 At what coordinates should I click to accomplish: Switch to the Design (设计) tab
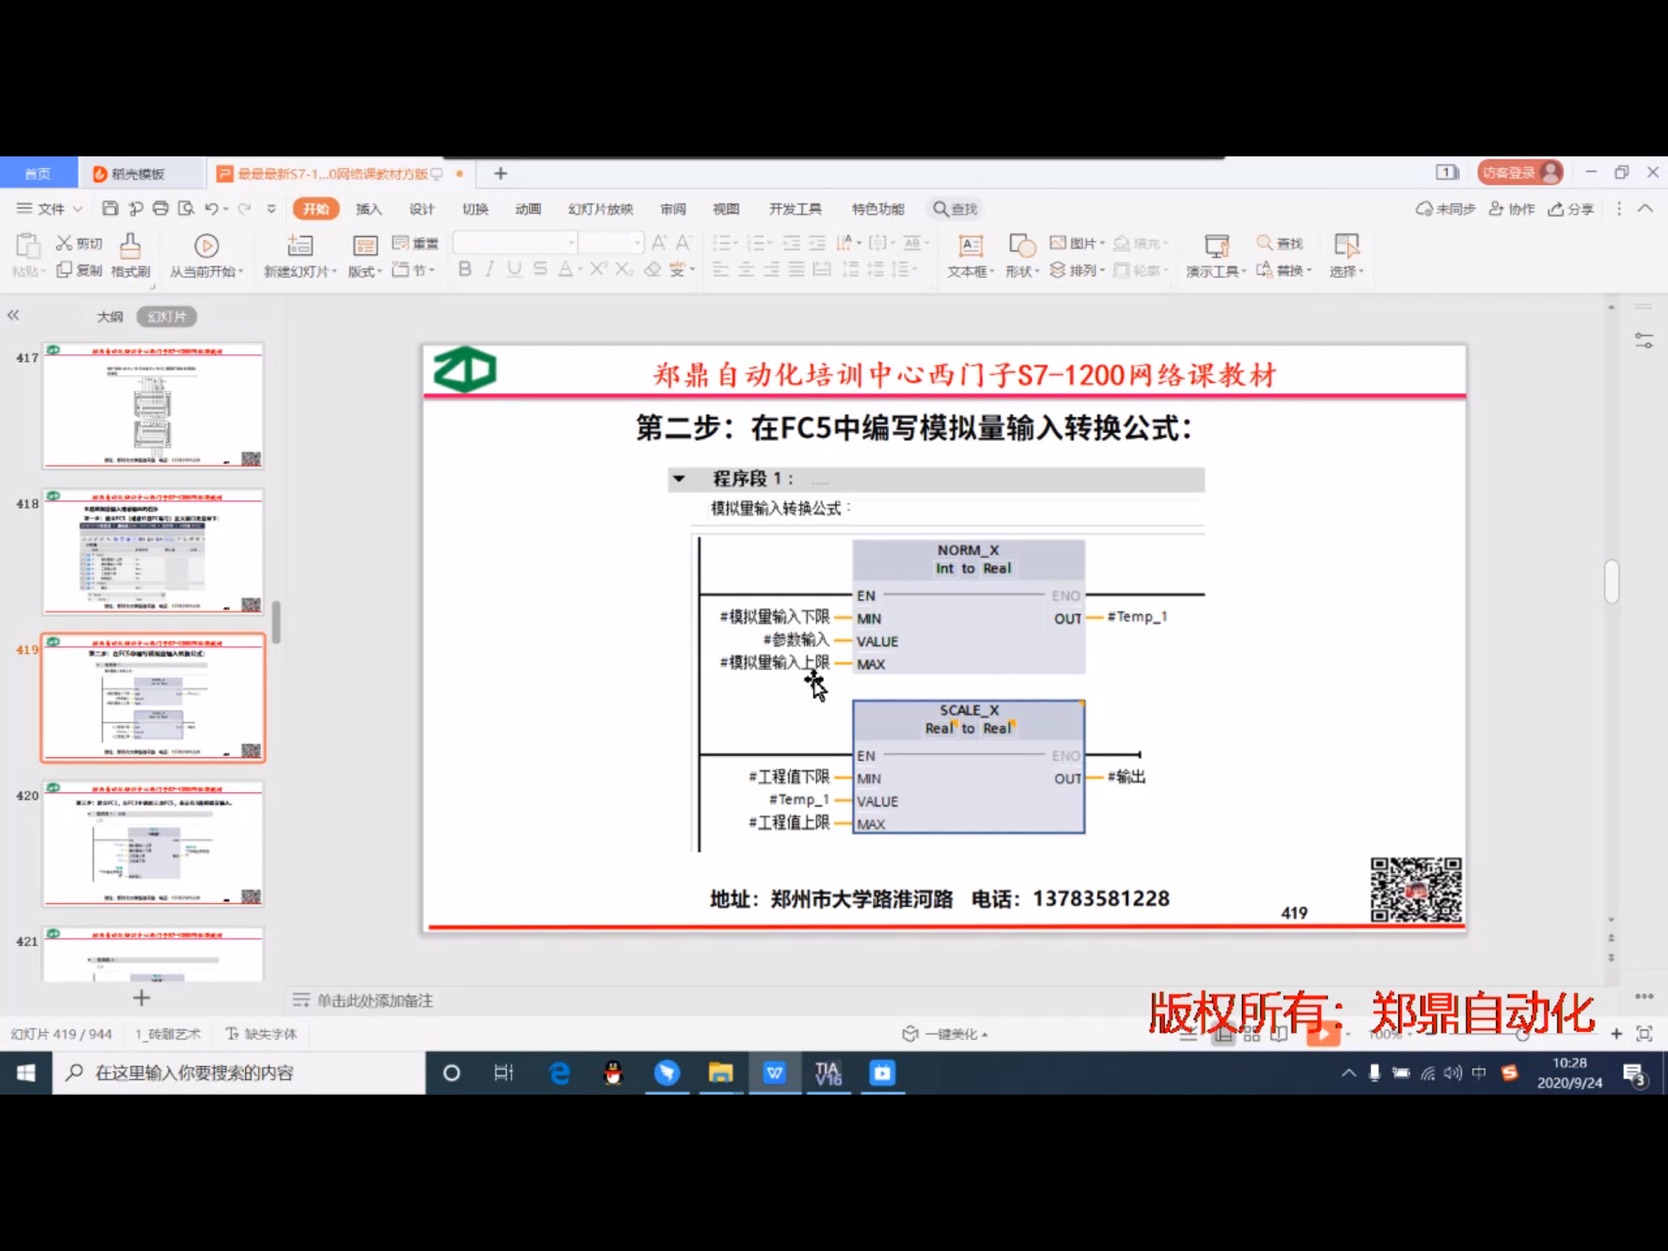pos(422,209)
